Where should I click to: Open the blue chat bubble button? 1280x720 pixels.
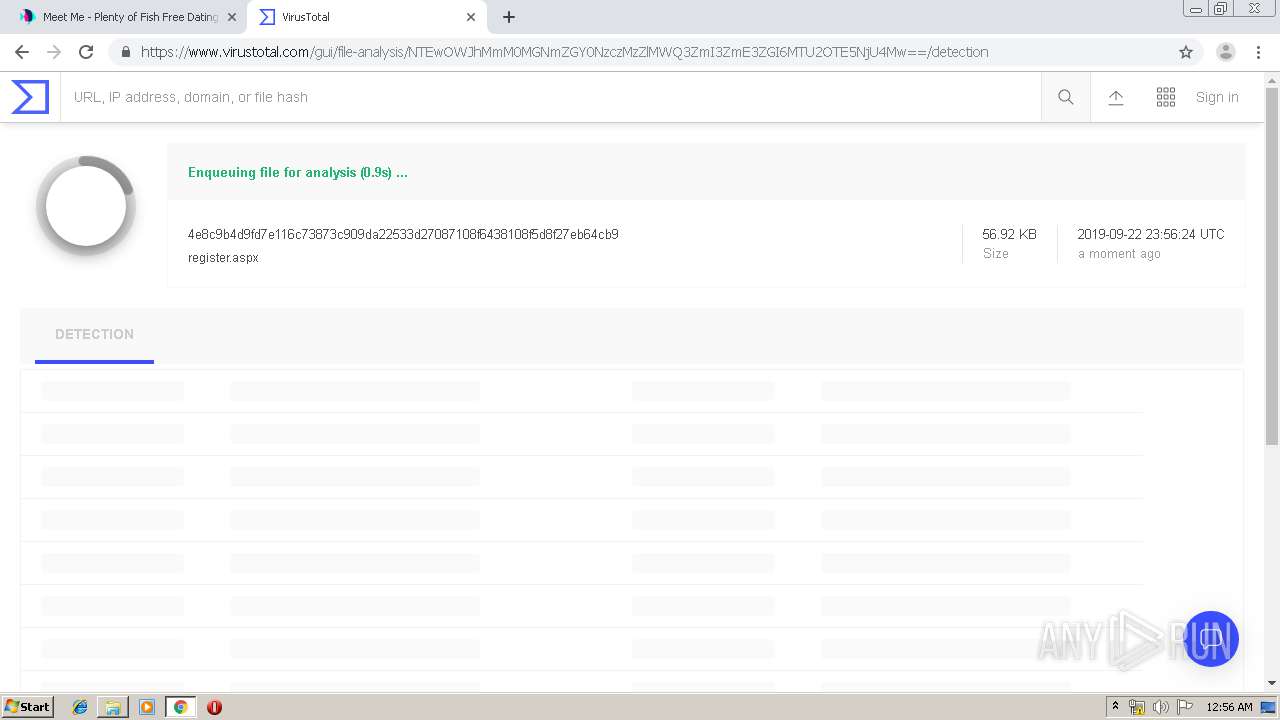pos(1210,639)
